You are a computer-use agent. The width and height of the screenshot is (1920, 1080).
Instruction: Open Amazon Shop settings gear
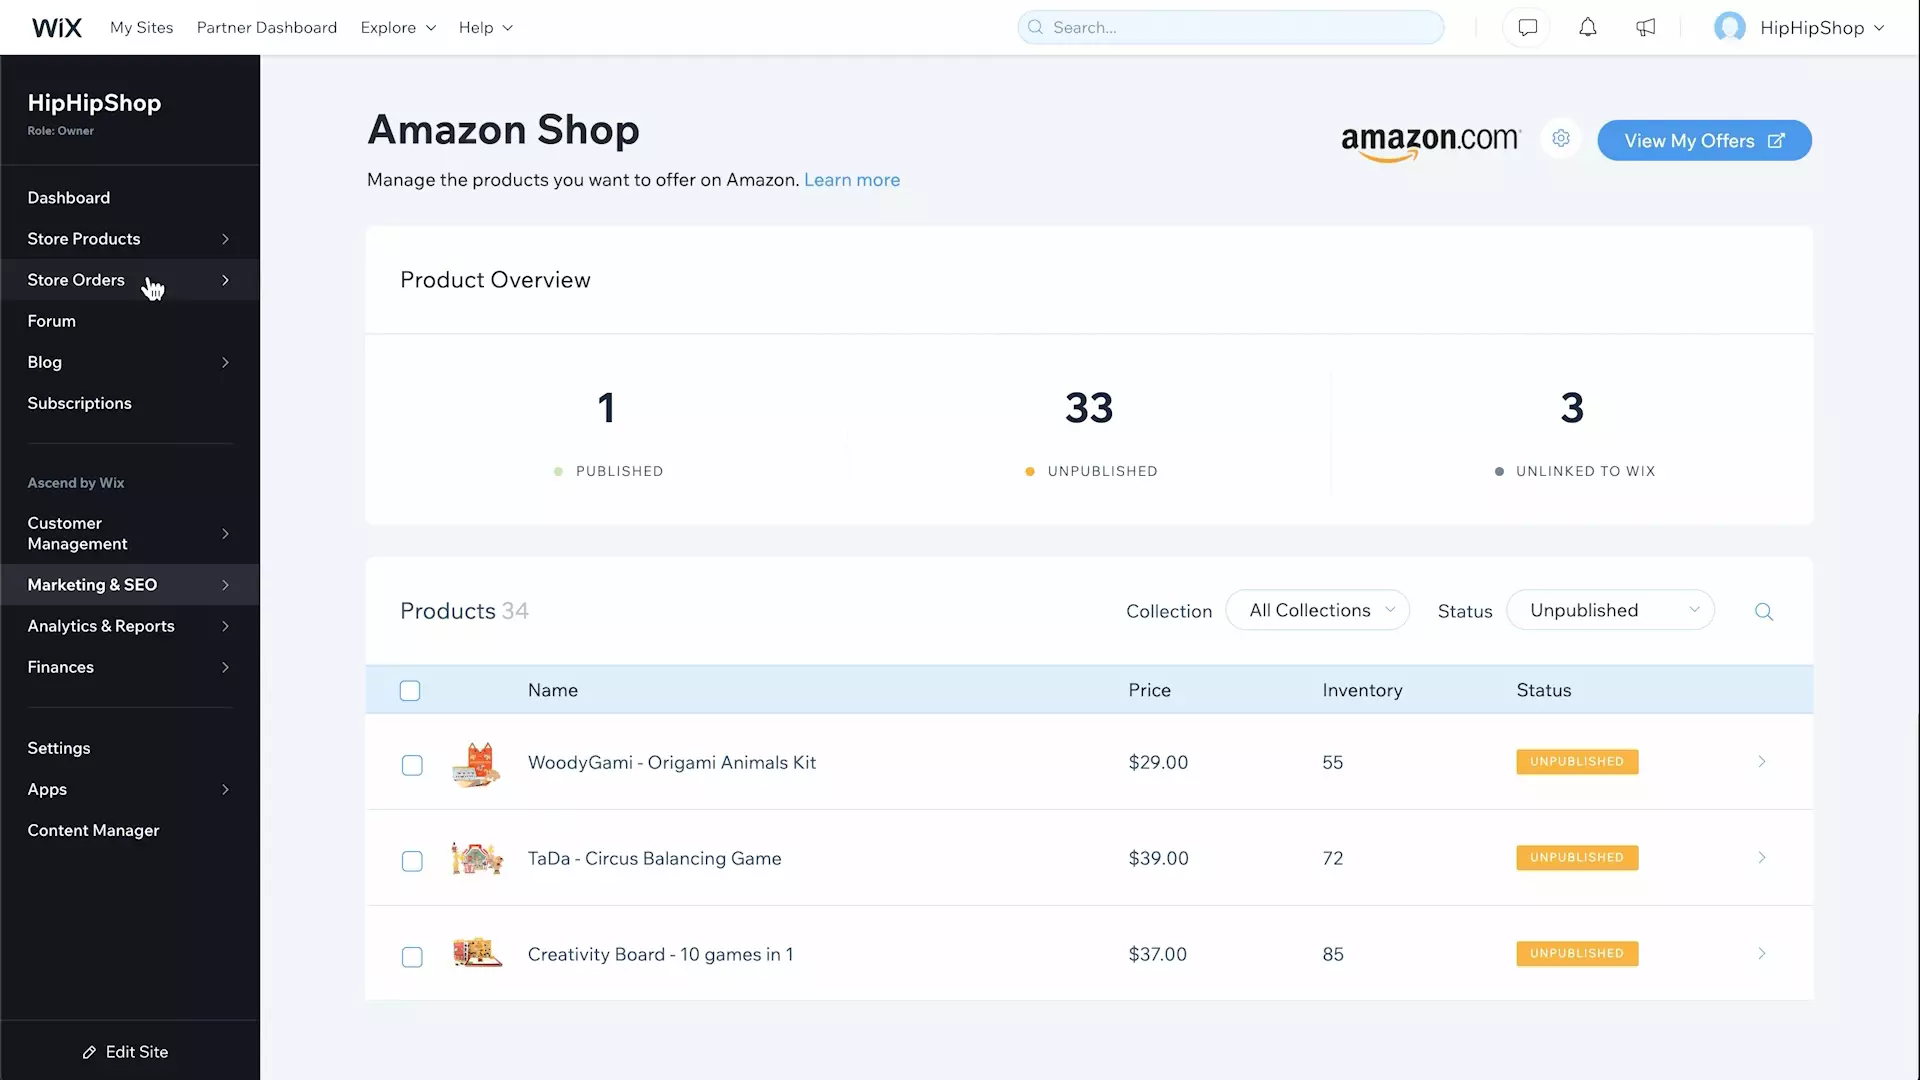coord(1561,139)
